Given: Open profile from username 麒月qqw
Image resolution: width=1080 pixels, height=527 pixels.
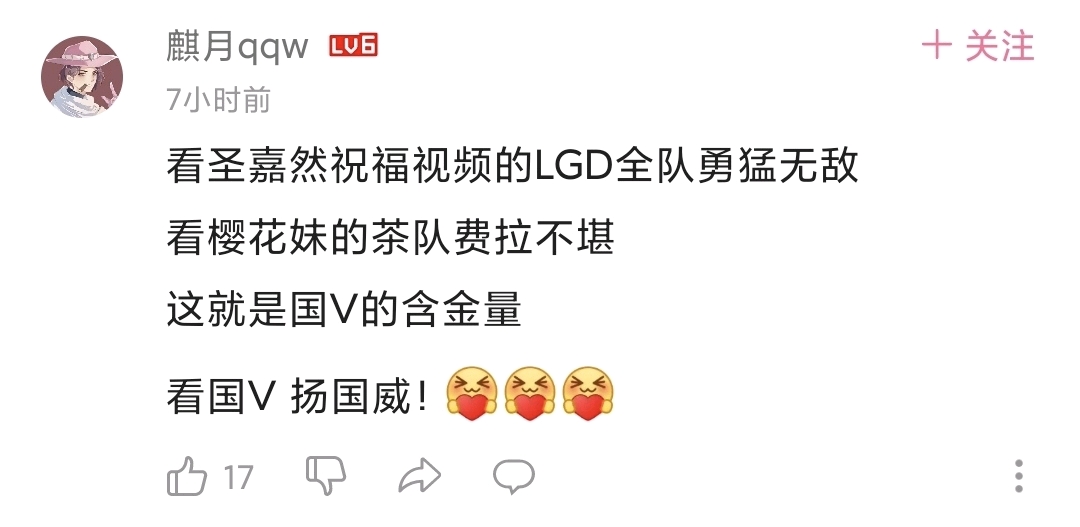Looking at the screenshot, I should coord(238,45).
